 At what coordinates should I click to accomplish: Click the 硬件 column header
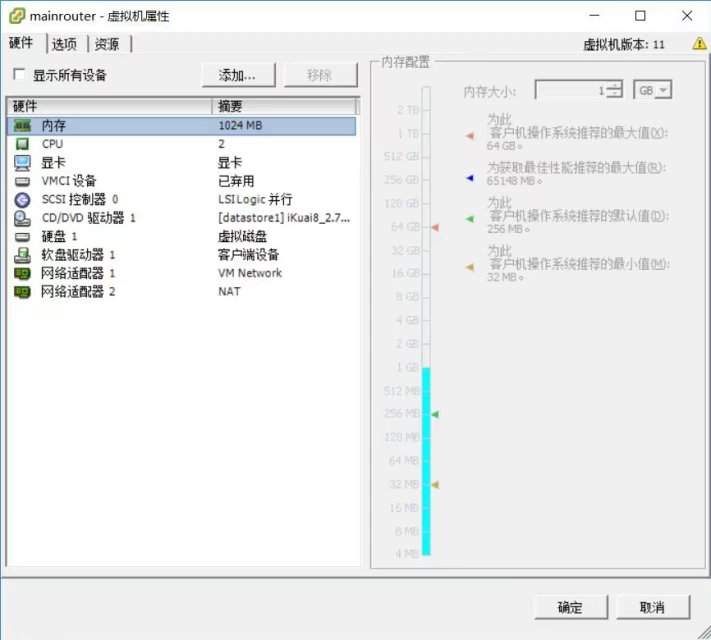click(109, 107)
